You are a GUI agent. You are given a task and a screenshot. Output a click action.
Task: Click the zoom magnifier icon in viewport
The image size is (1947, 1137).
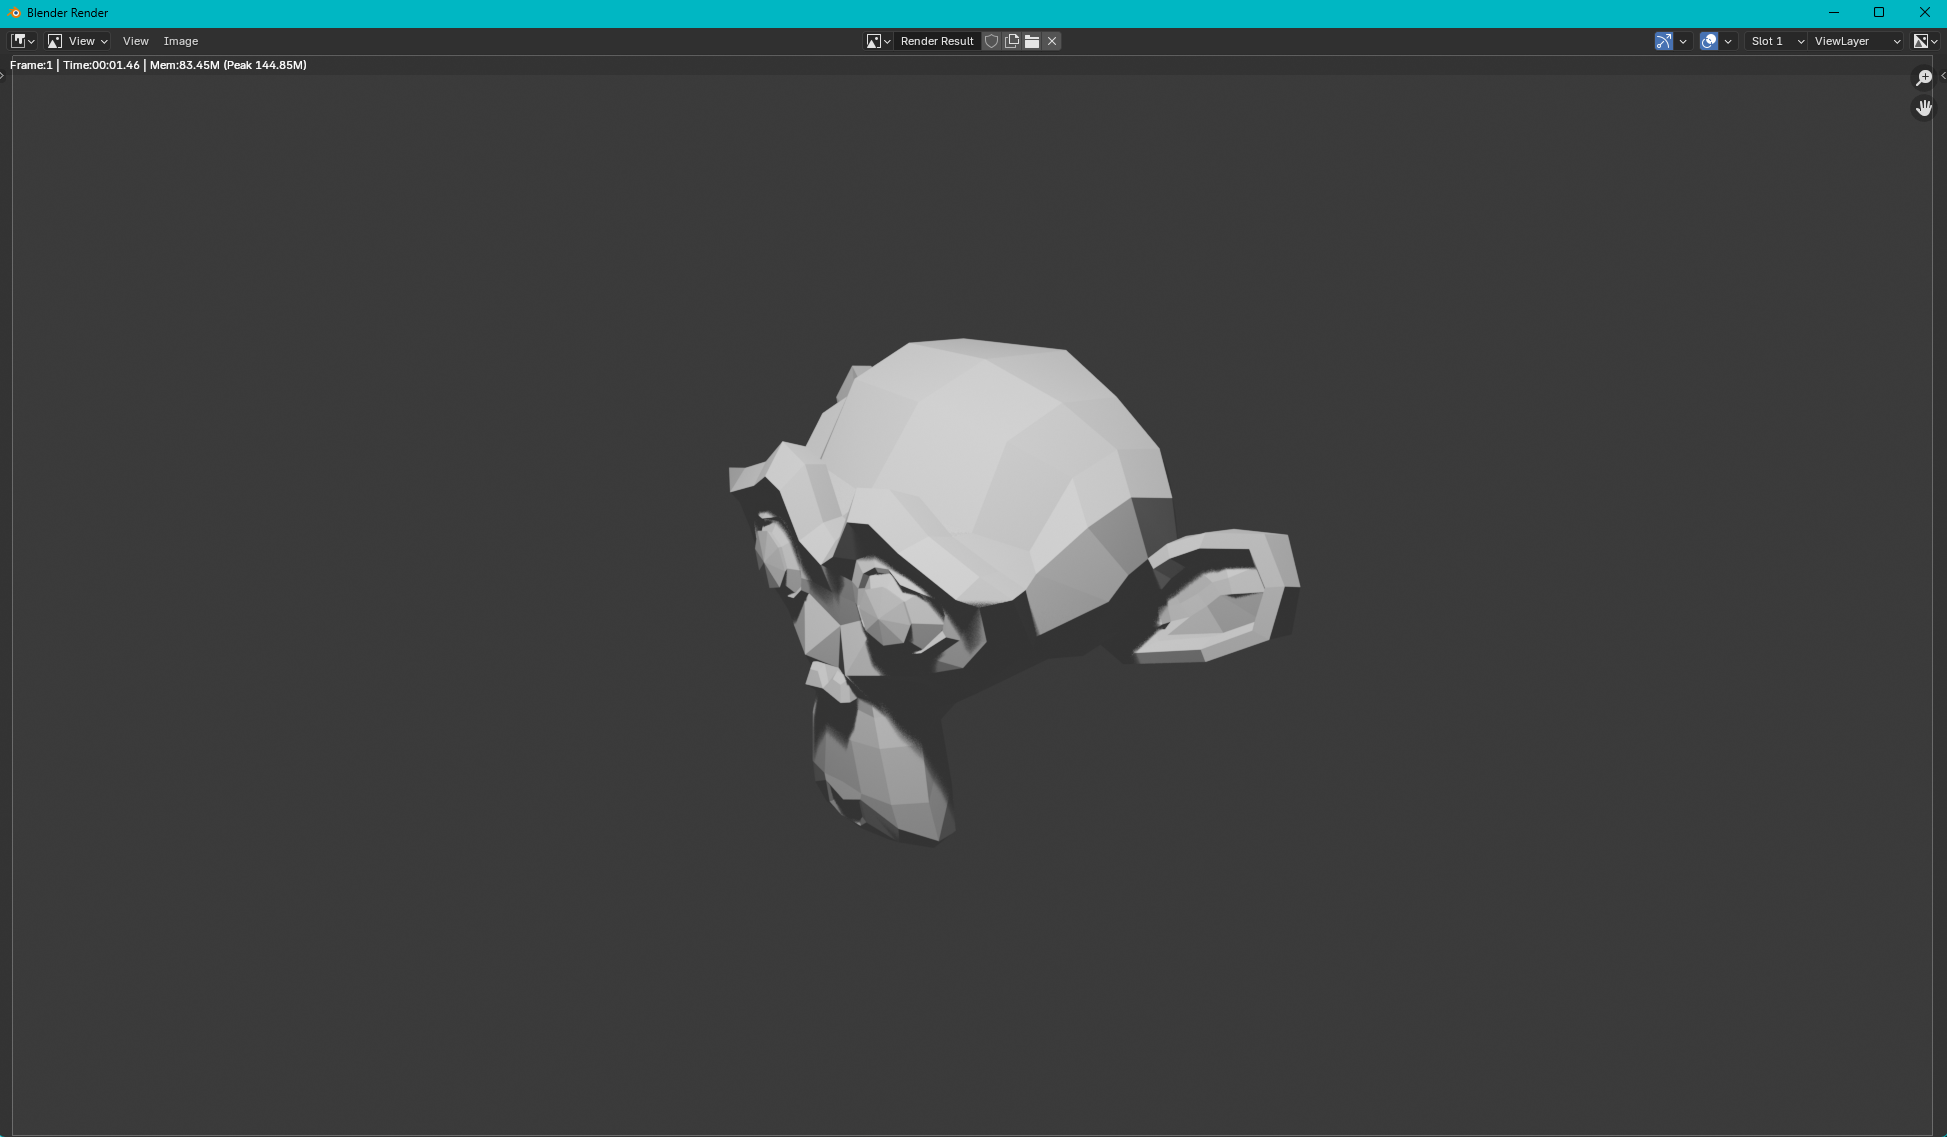tap(1923, 78)
